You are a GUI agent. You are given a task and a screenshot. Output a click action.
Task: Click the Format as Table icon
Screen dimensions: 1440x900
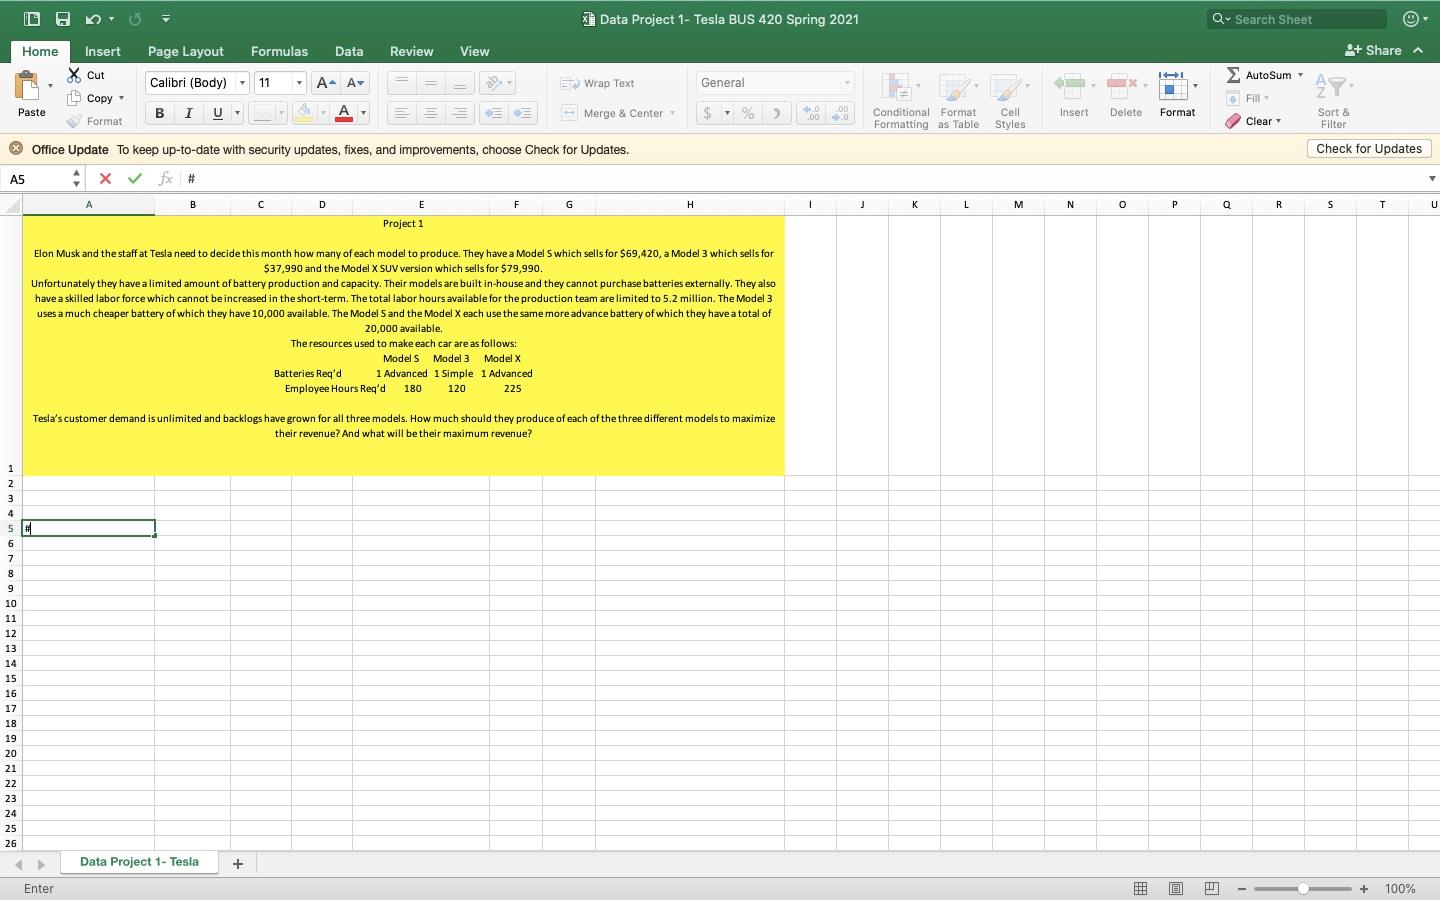957,95
